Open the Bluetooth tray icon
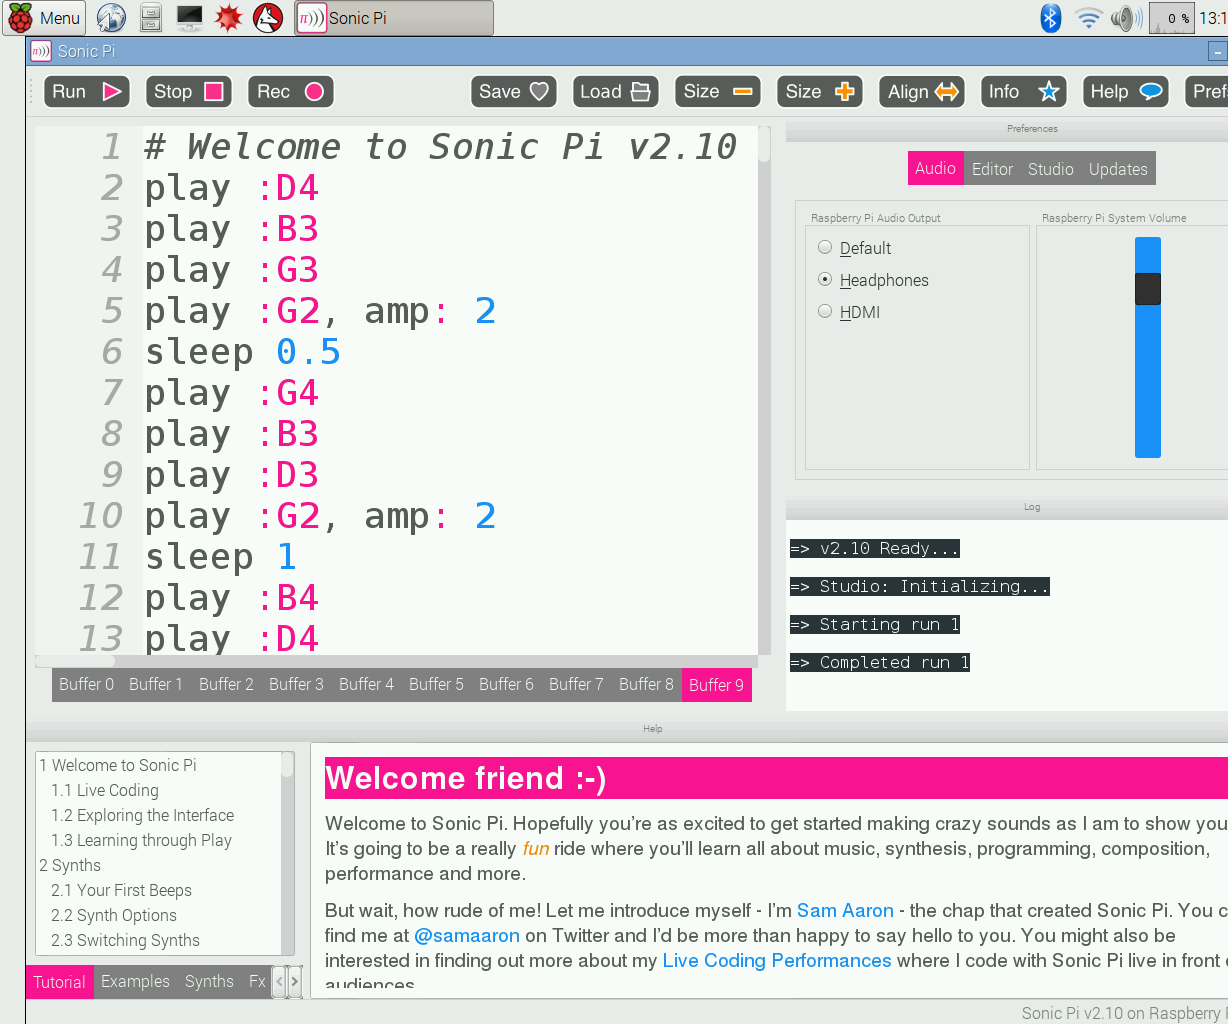 click(1050, 18)
